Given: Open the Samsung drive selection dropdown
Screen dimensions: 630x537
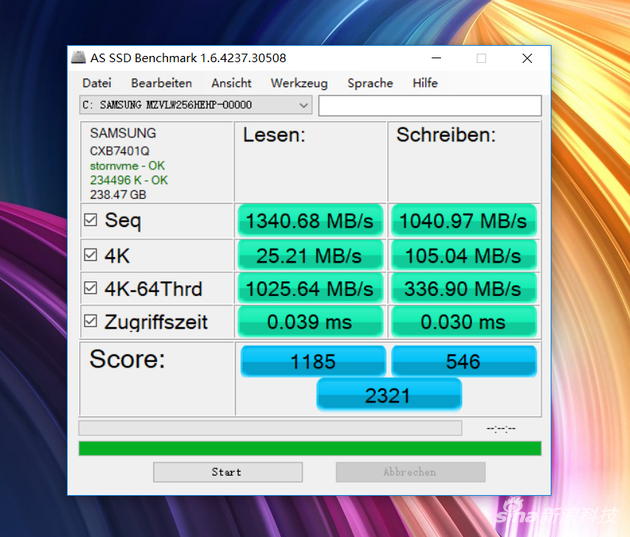Looking at the screenshot, I should click(x=304, y=105).
